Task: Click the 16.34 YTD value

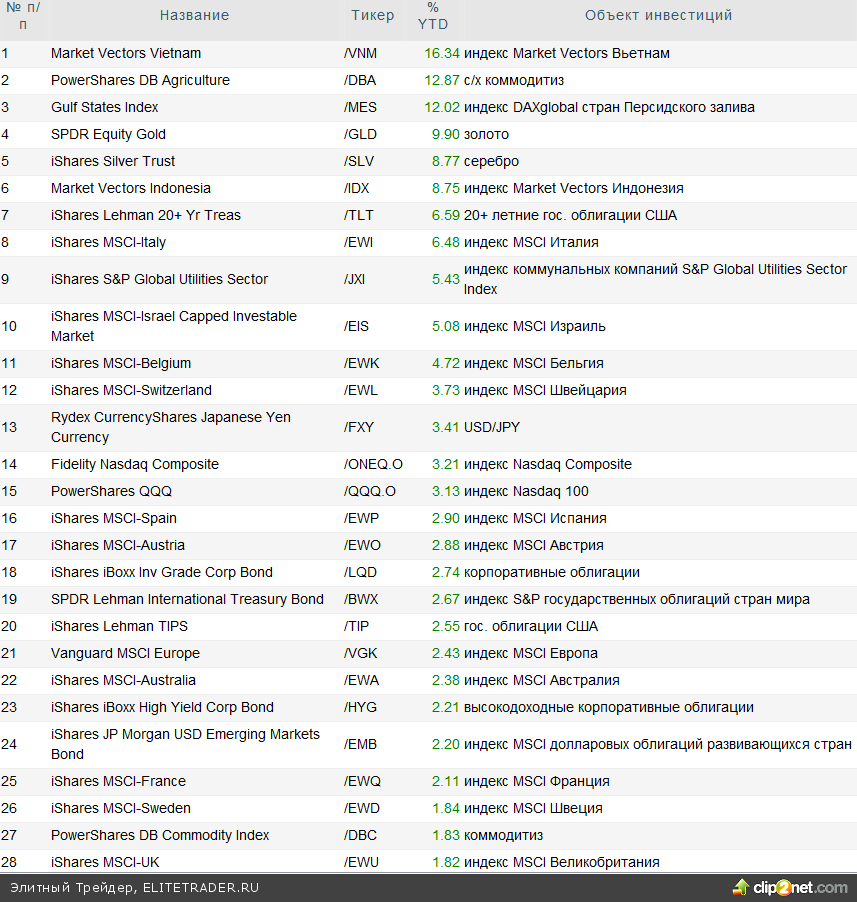Action: [442, 53]
